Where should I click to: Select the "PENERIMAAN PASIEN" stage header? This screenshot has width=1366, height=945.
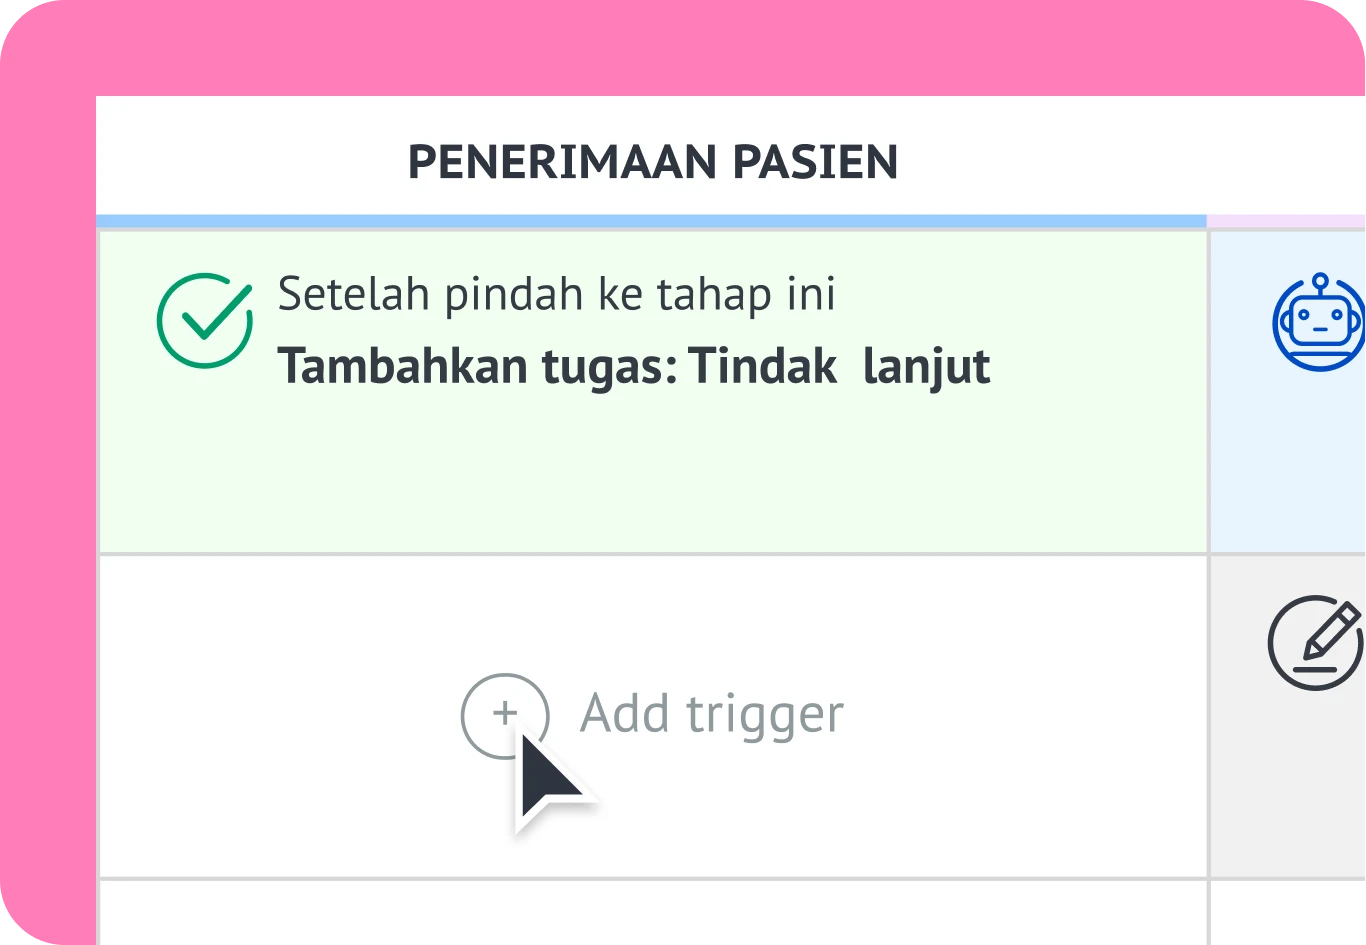(652, 162)
